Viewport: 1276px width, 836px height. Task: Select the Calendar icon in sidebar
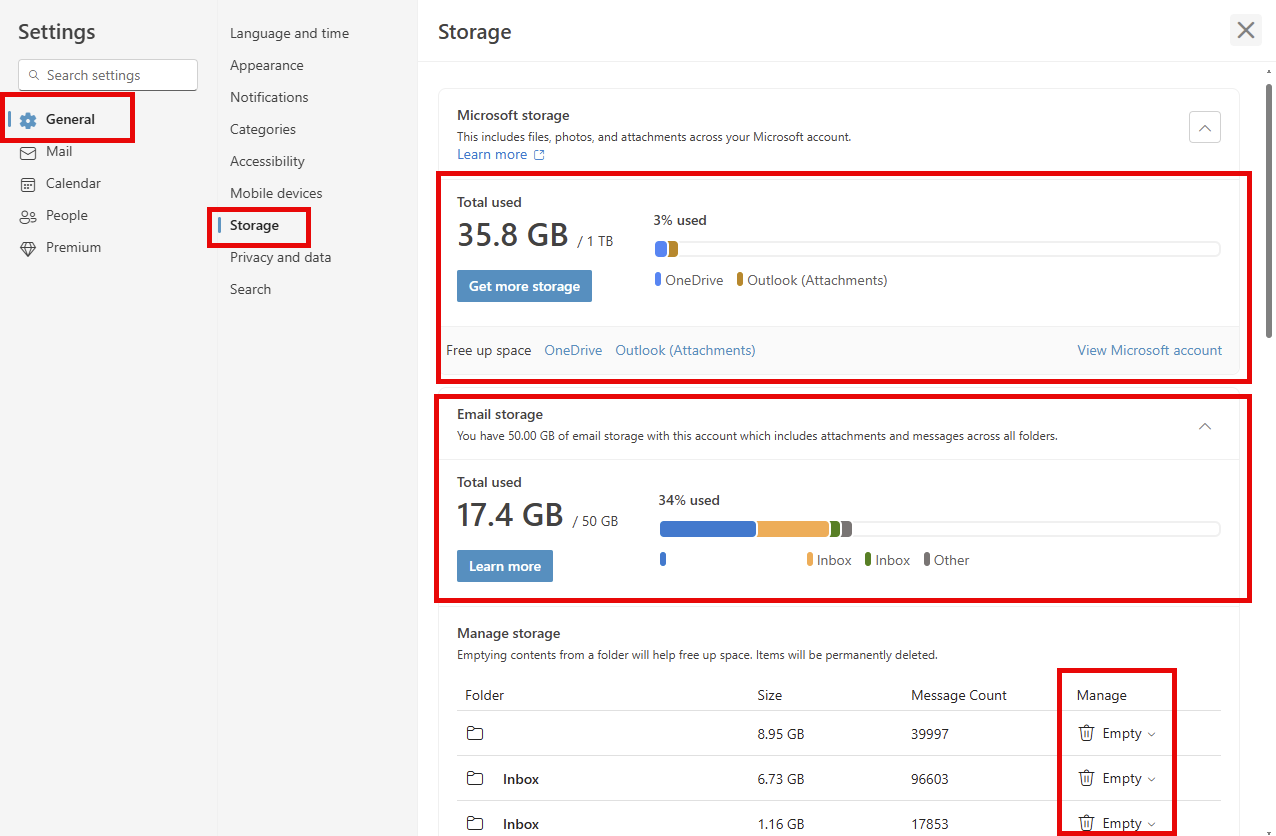tap(28, 184)
